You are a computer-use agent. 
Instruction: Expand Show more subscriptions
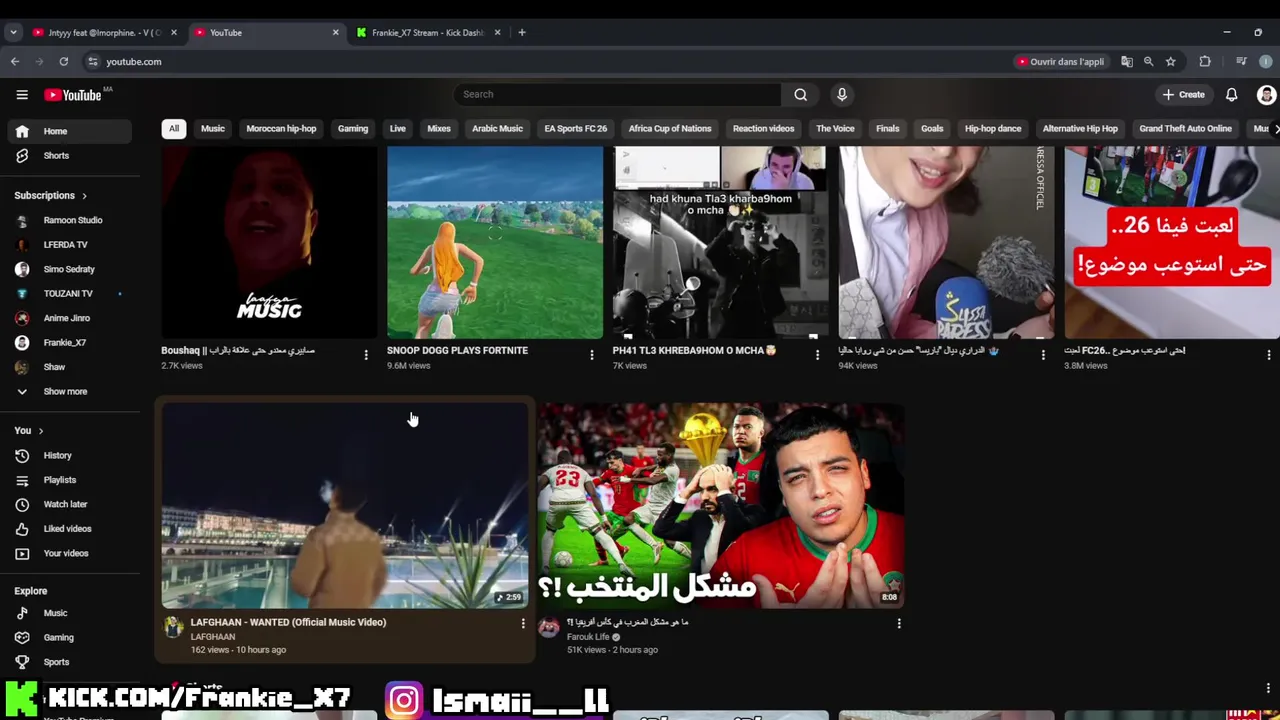69,392
